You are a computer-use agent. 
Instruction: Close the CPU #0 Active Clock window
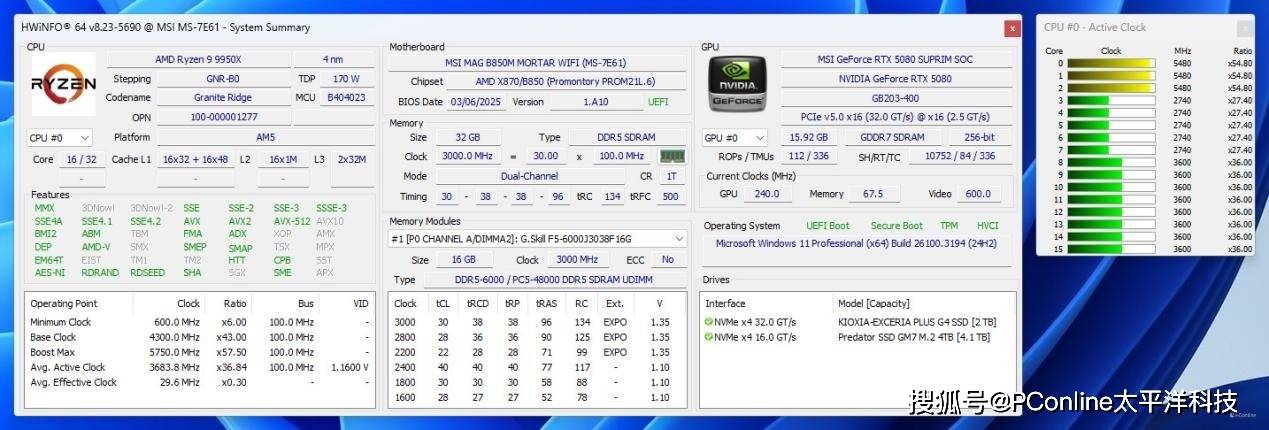[1243, 28]
